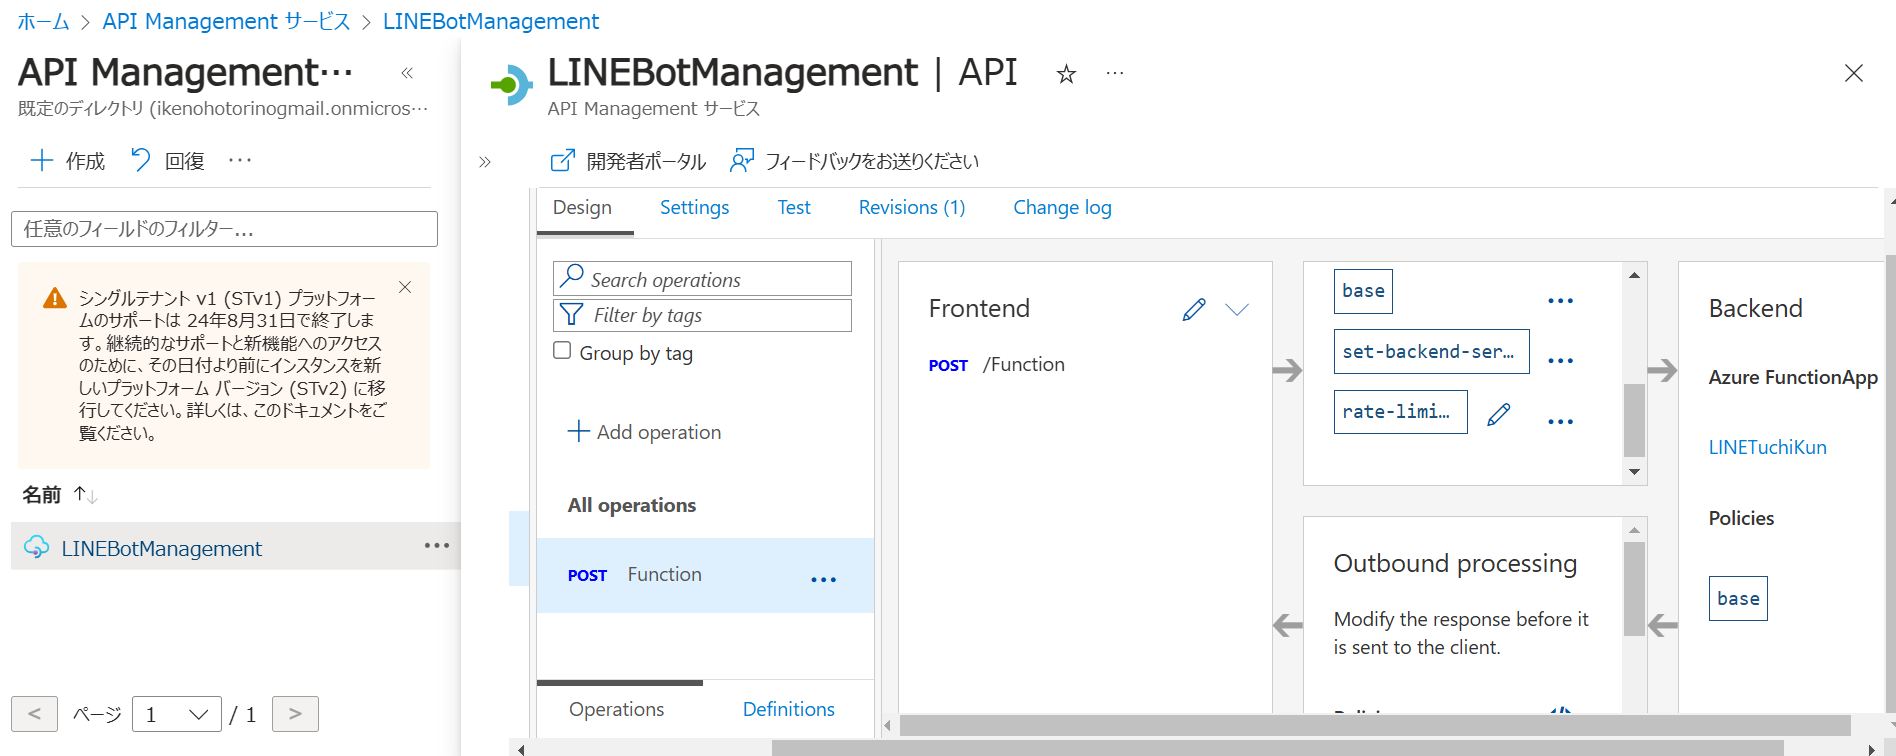Click the set-backend-ser… policy tag

[1431, 351]
